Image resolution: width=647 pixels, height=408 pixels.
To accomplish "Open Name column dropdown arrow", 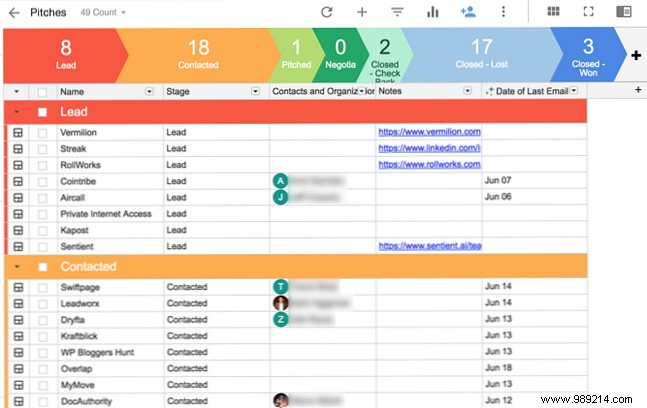I will (149, 91).
